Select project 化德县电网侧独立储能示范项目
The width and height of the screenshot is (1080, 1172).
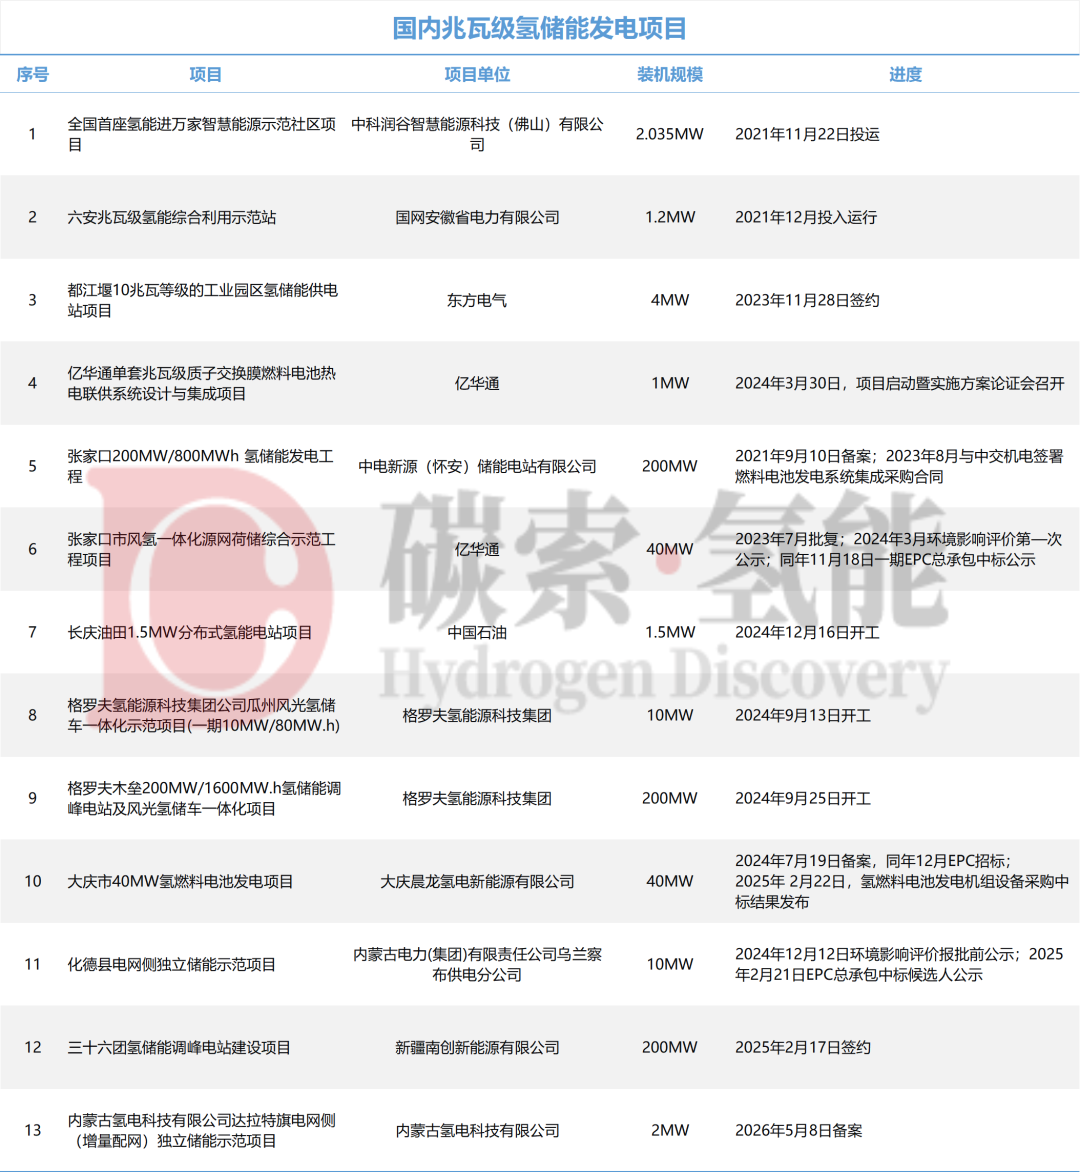pyautogui.click(x=172, y=964)
